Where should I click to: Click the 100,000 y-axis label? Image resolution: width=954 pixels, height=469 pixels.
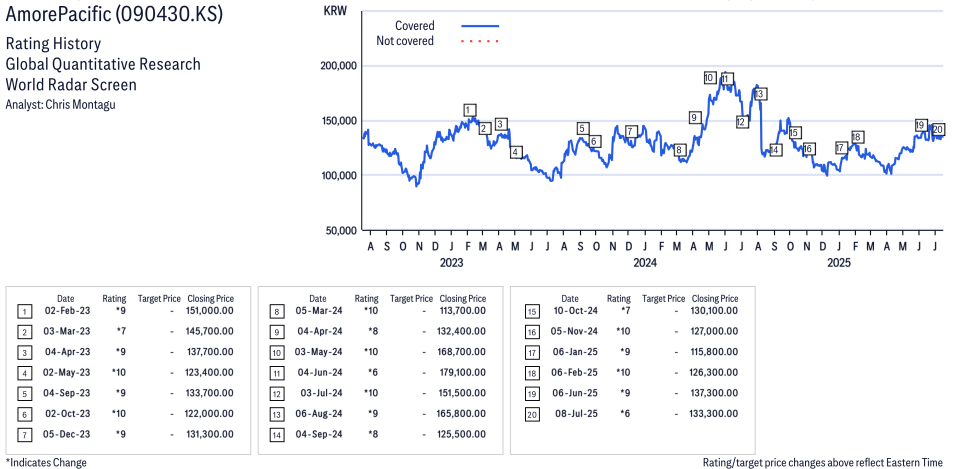coord(339,175)
